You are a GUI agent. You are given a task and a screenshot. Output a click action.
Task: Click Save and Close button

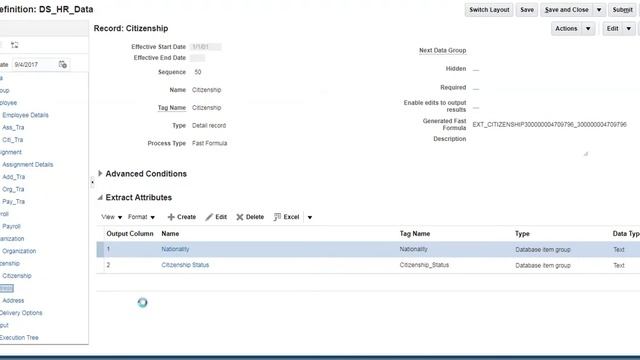[567, 10]
